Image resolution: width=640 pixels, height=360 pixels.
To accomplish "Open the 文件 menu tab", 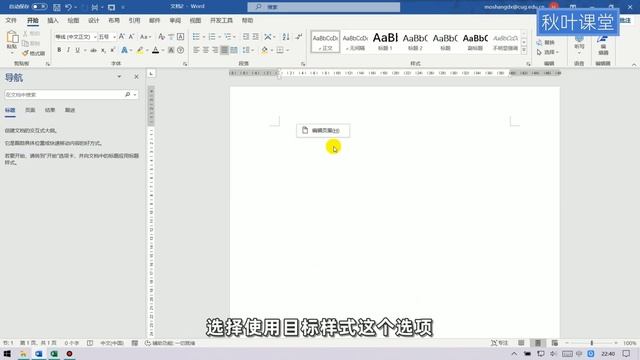I will tap(11, 20).
